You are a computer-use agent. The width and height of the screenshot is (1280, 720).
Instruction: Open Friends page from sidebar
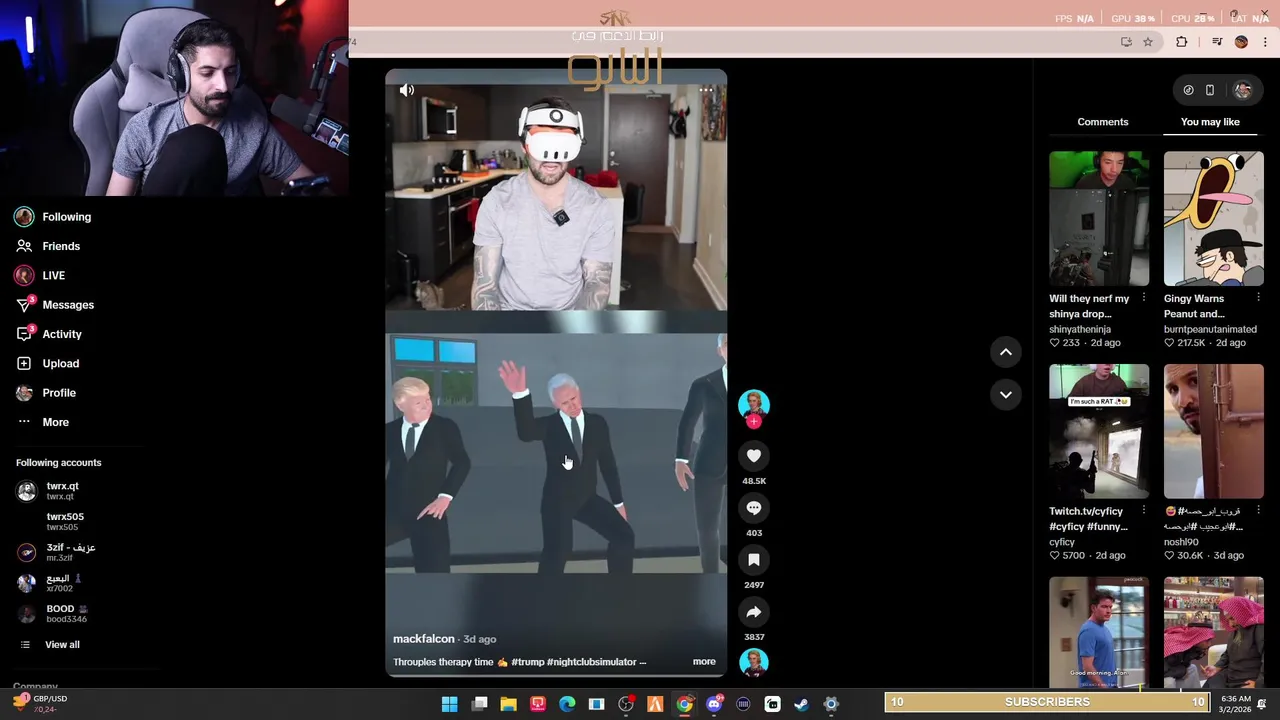48,246
